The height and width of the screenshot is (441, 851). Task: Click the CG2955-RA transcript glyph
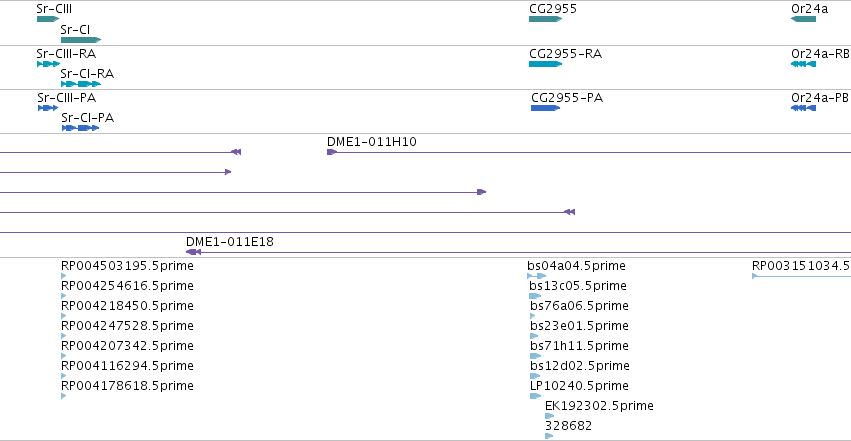[545, 64]
